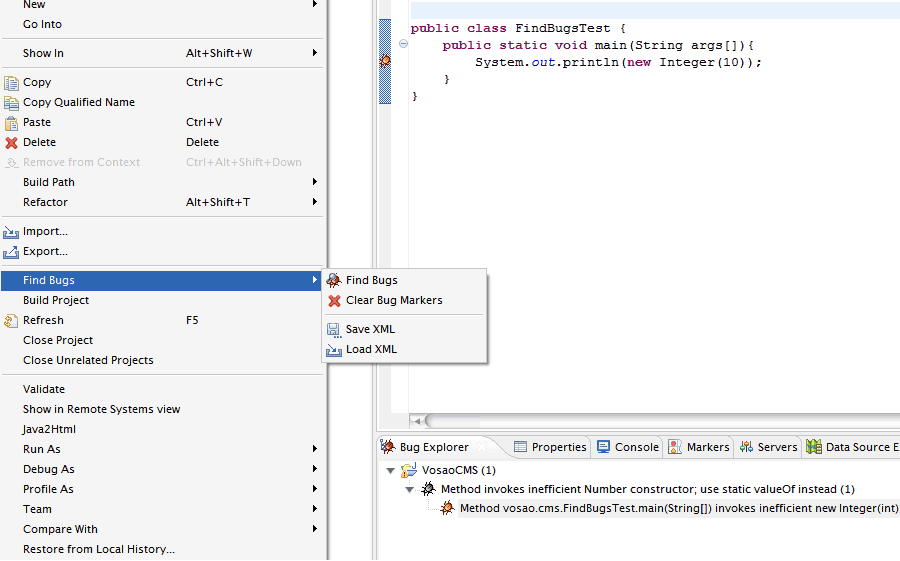Collapse the VosaoCMS tree node
Screen dimensions: 900x561
(390, 470)
